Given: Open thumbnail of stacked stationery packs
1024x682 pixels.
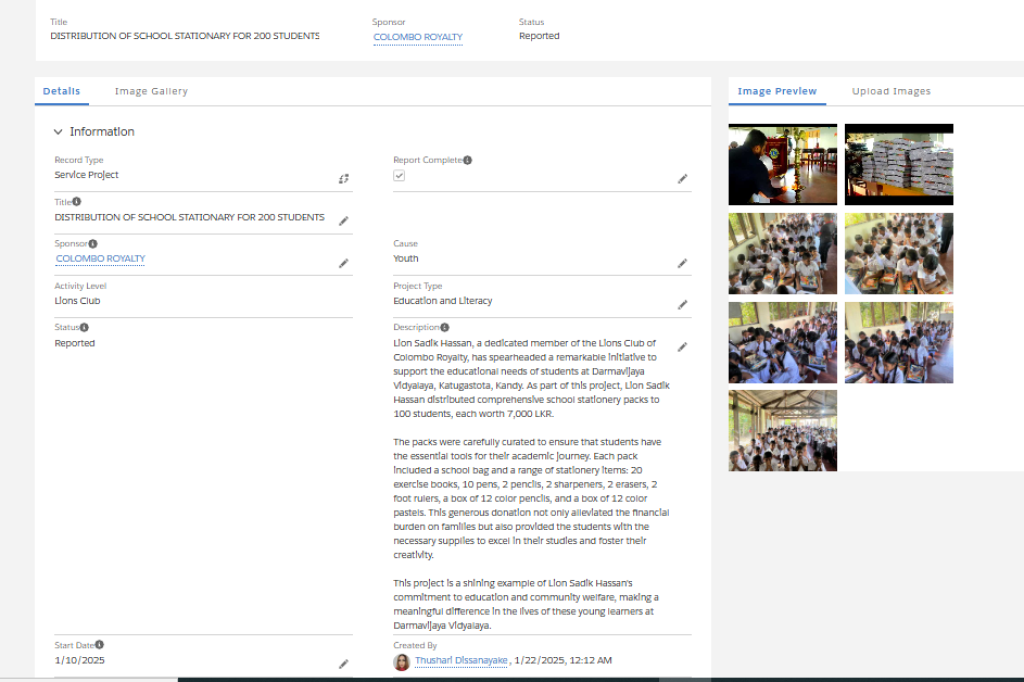Looking at the screenshot, I should (x=899, y=165).
